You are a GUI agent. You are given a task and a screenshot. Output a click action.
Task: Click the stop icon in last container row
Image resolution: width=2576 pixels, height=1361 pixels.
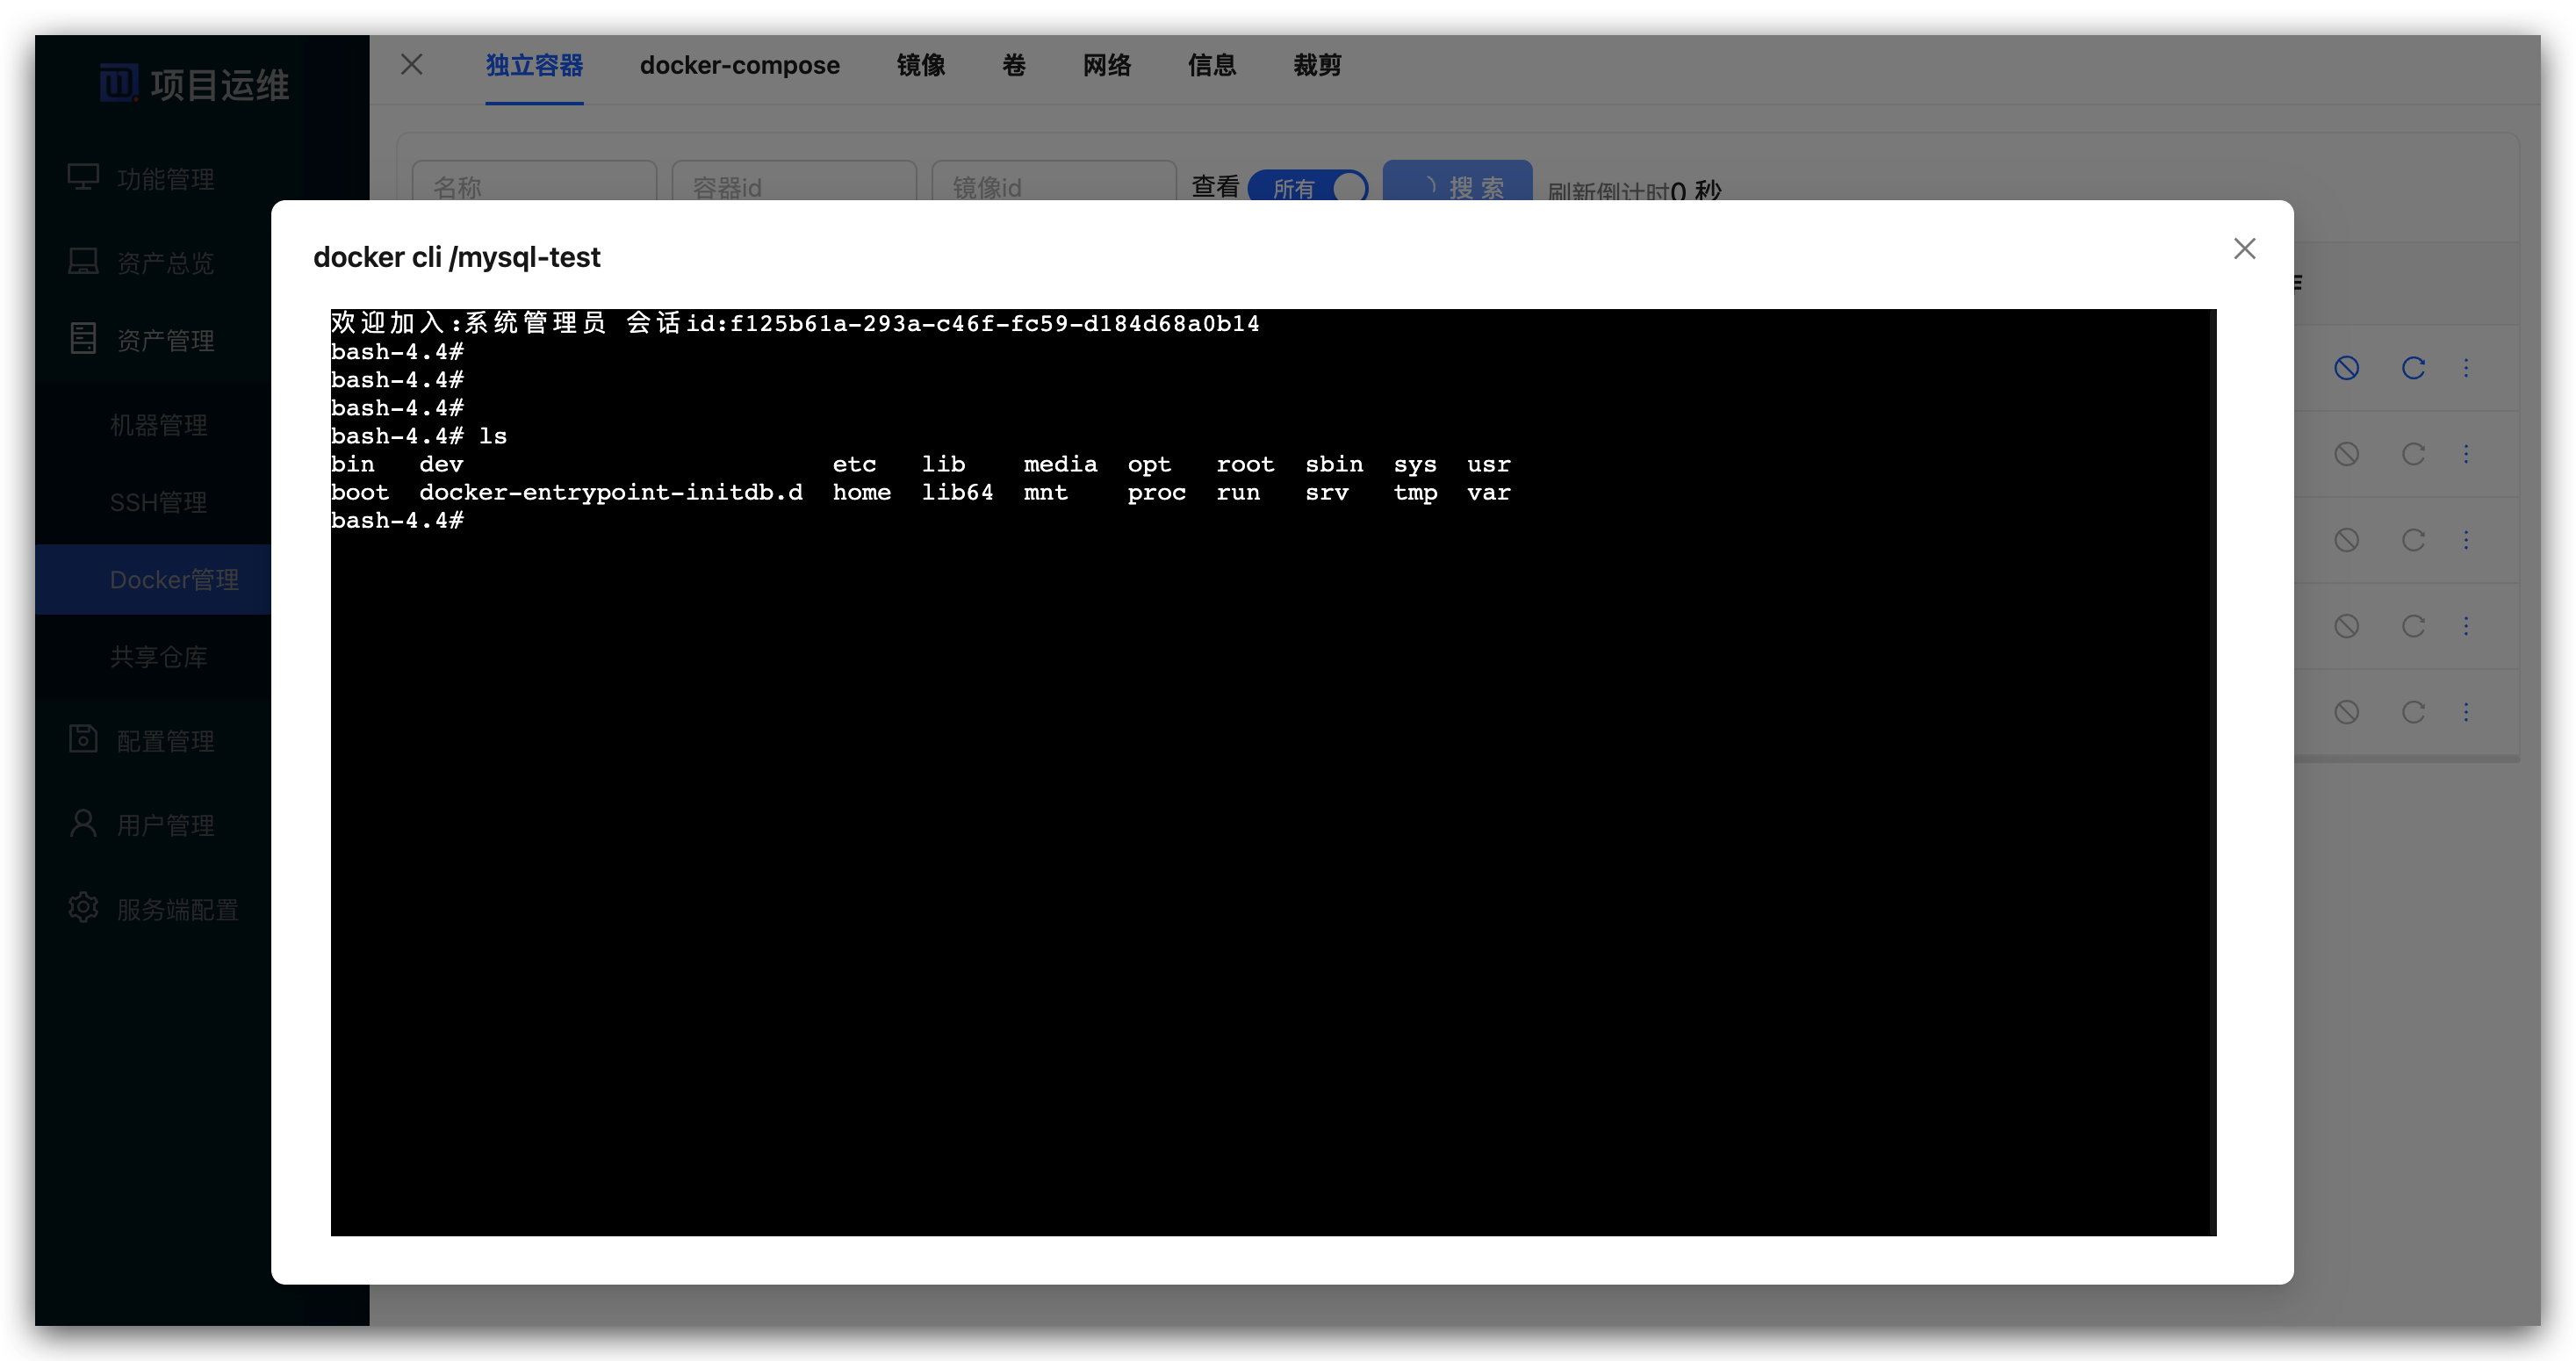point(2346,712)
